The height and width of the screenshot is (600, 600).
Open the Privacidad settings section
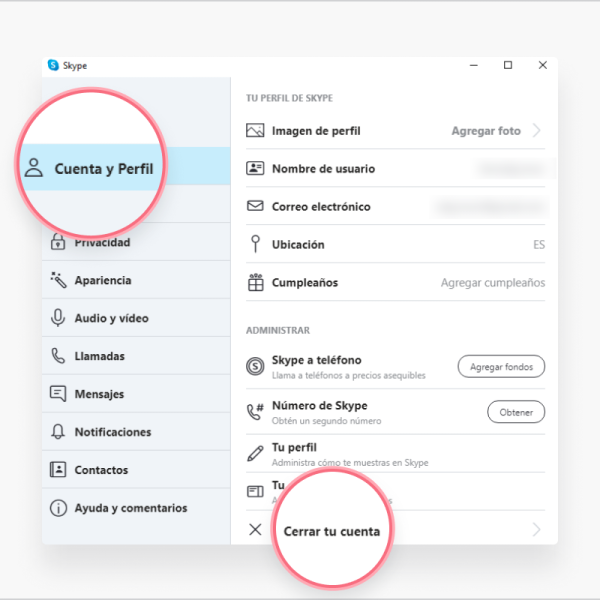[x=136, y=242]
